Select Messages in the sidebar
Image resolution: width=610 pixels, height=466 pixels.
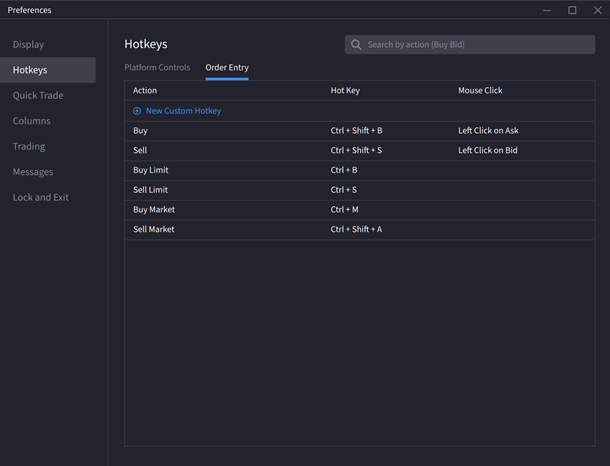point(33,172)
